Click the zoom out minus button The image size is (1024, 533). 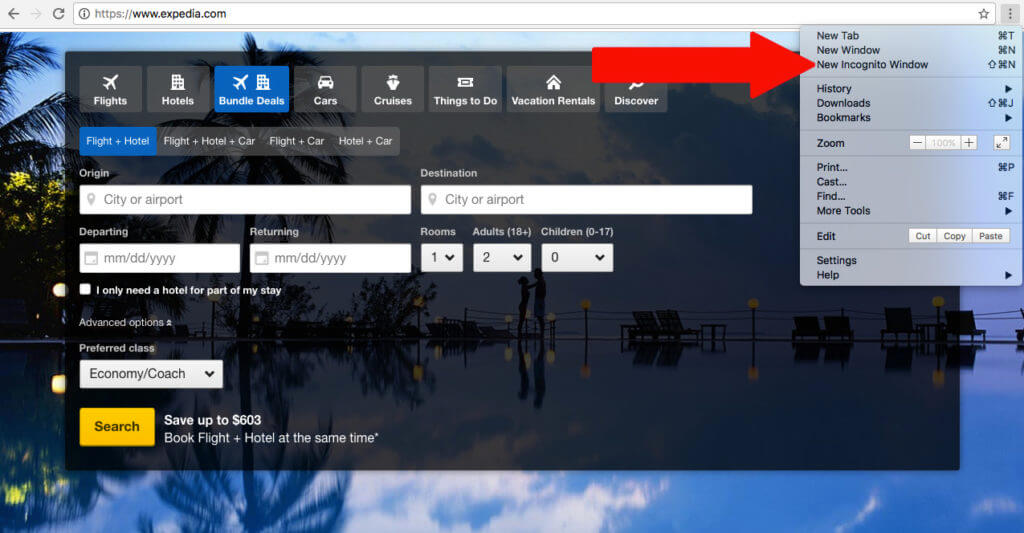pos(918,142)
